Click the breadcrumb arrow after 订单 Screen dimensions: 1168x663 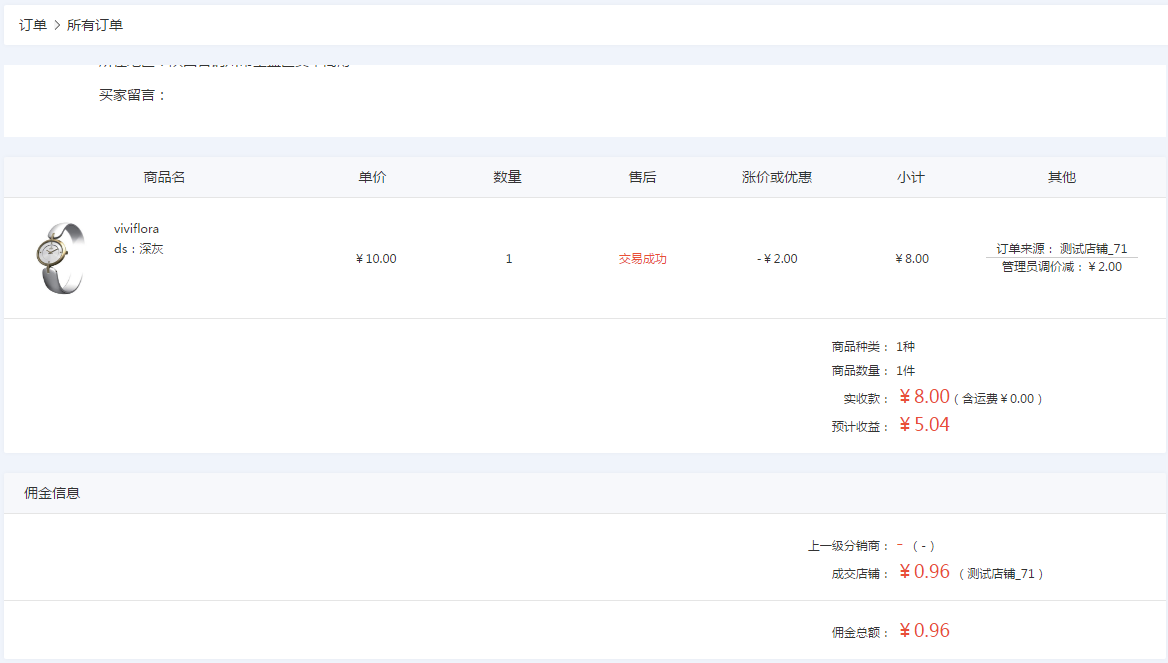(x=57, y=25)
